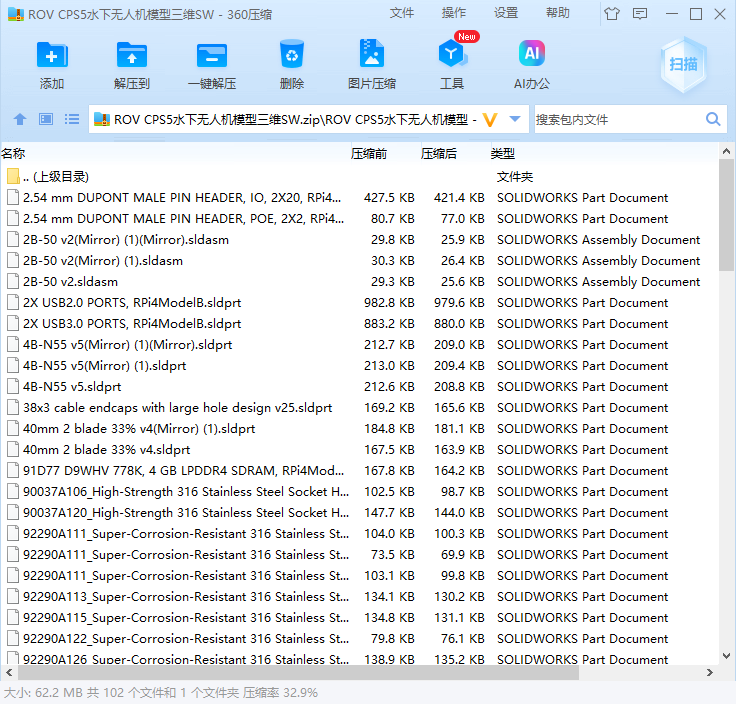The height and width of the screenshot is (704, 736).
Task: Select the 90037A106_High-Strength file row
Action: [359, 492]
